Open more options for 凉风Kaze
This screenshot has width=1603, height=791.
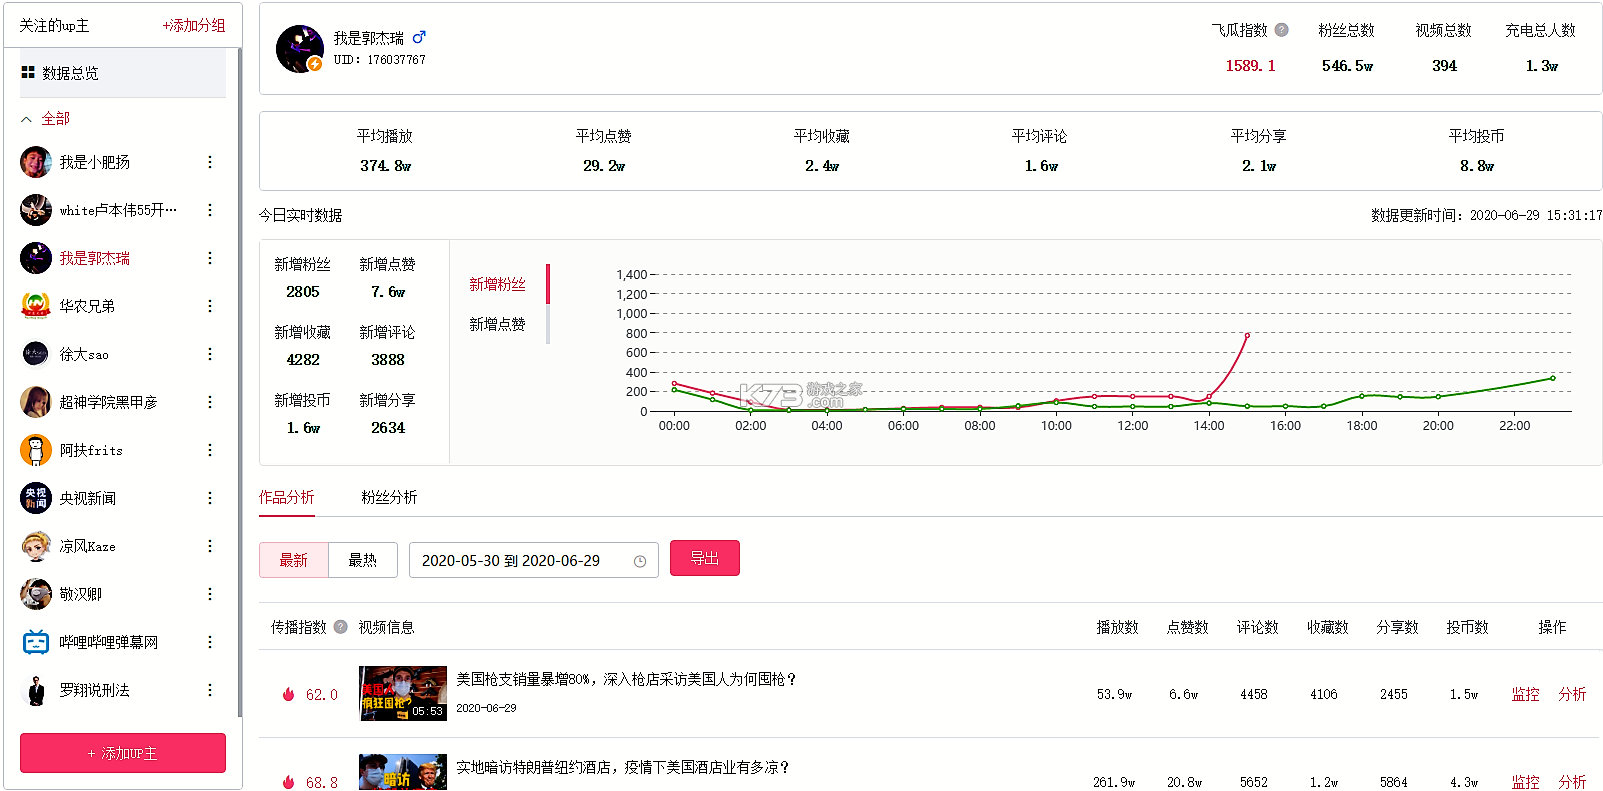click(x=210, y=546)
